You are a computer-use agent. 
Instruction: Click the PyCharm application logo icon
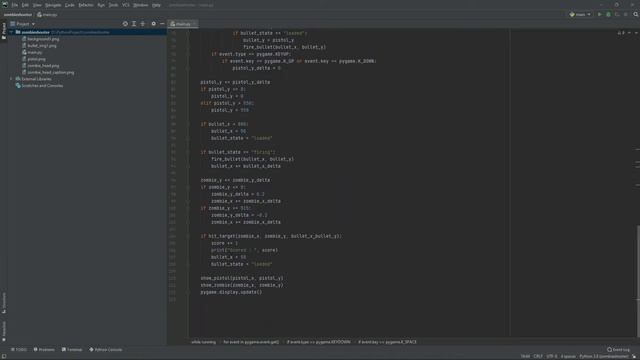click(5, 5)
